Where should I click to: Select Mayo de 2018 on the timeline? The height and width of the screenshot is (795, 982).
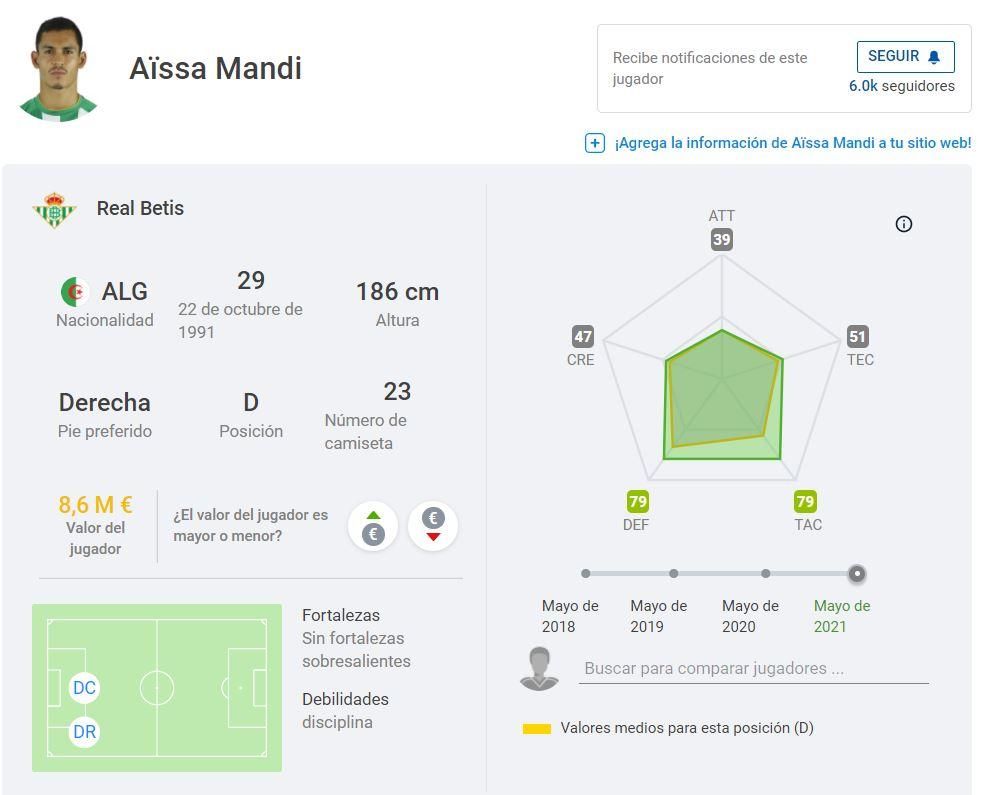tap(586, 574)
